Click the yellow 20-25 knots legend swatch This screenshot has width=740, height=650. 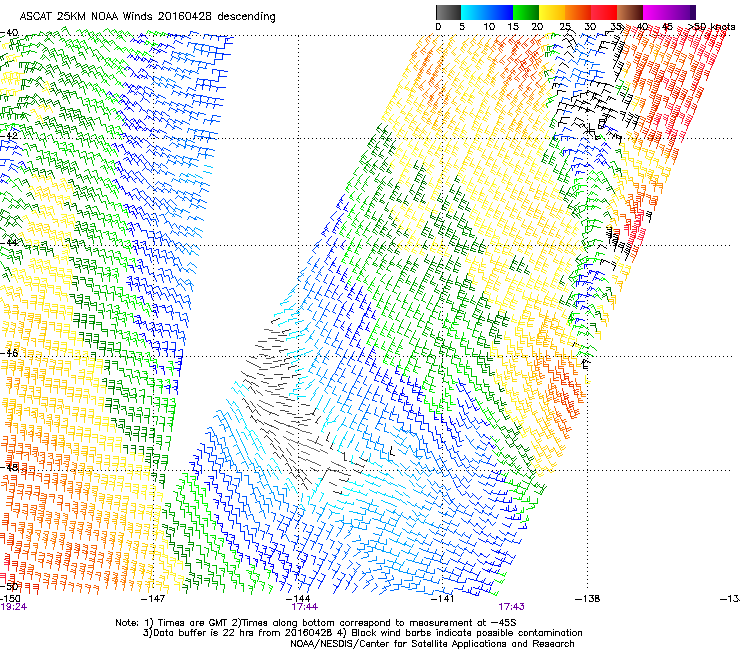coord(552,12)
